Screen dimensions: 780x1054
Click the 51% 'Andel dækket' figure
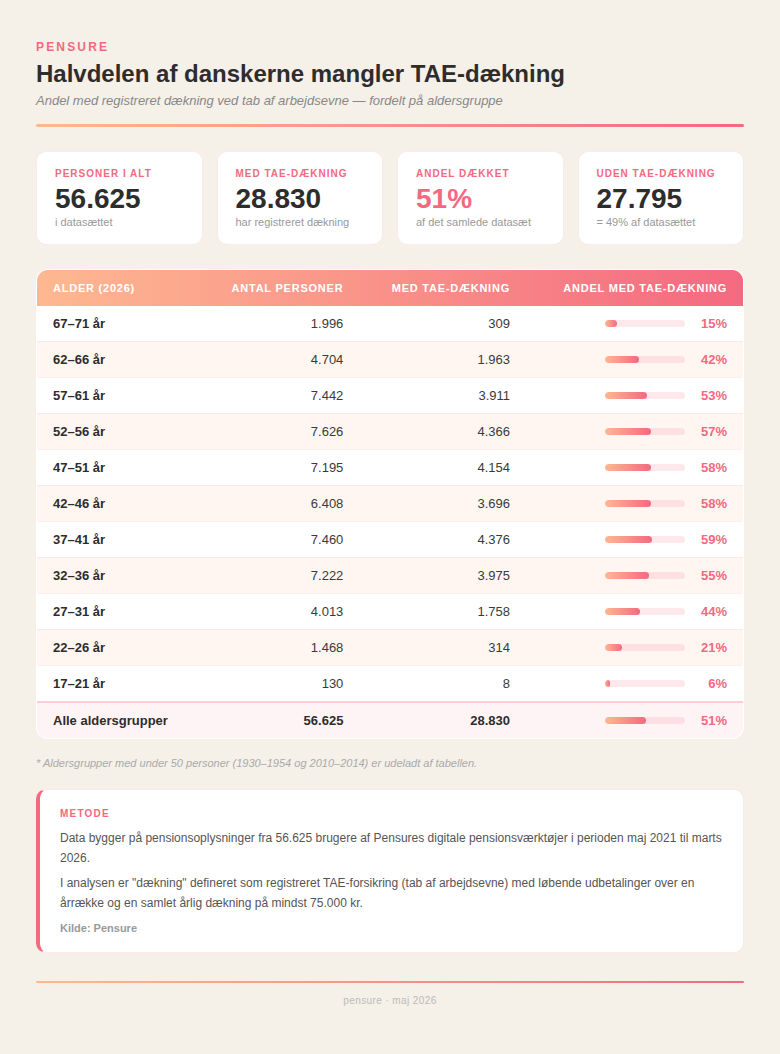444,199
